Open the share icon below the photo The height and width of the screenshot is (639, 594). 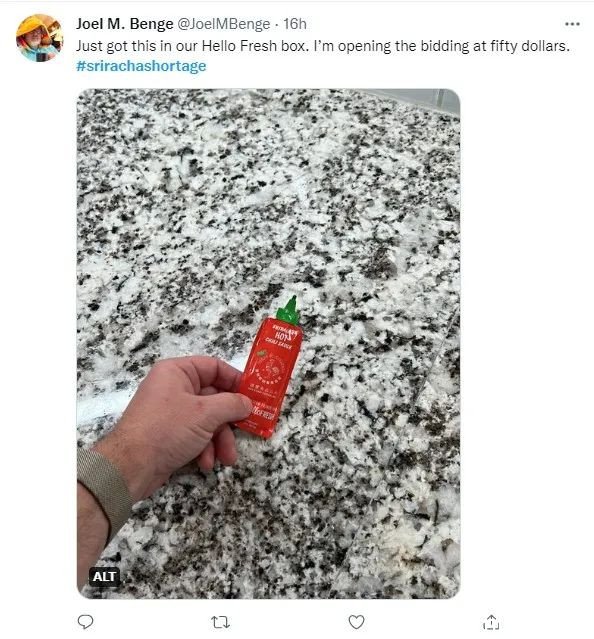tap(491, 622)
